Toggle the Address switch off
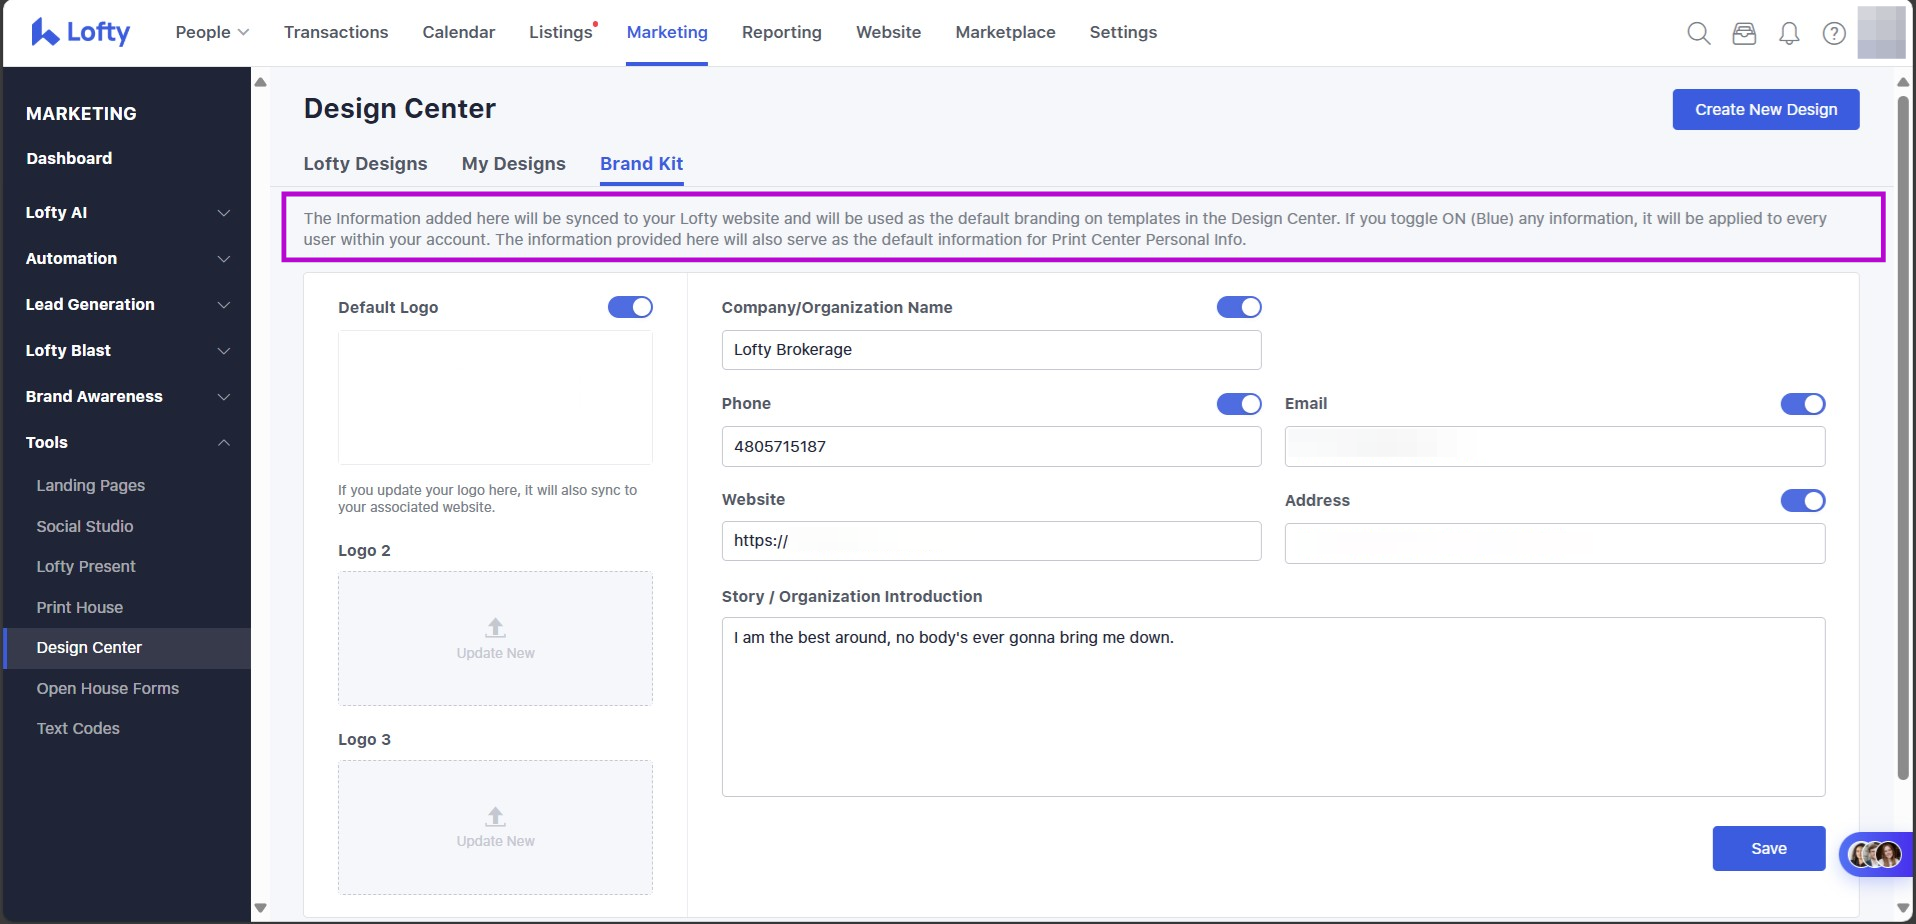The image size is (1916, 924). coord(1802,500)
